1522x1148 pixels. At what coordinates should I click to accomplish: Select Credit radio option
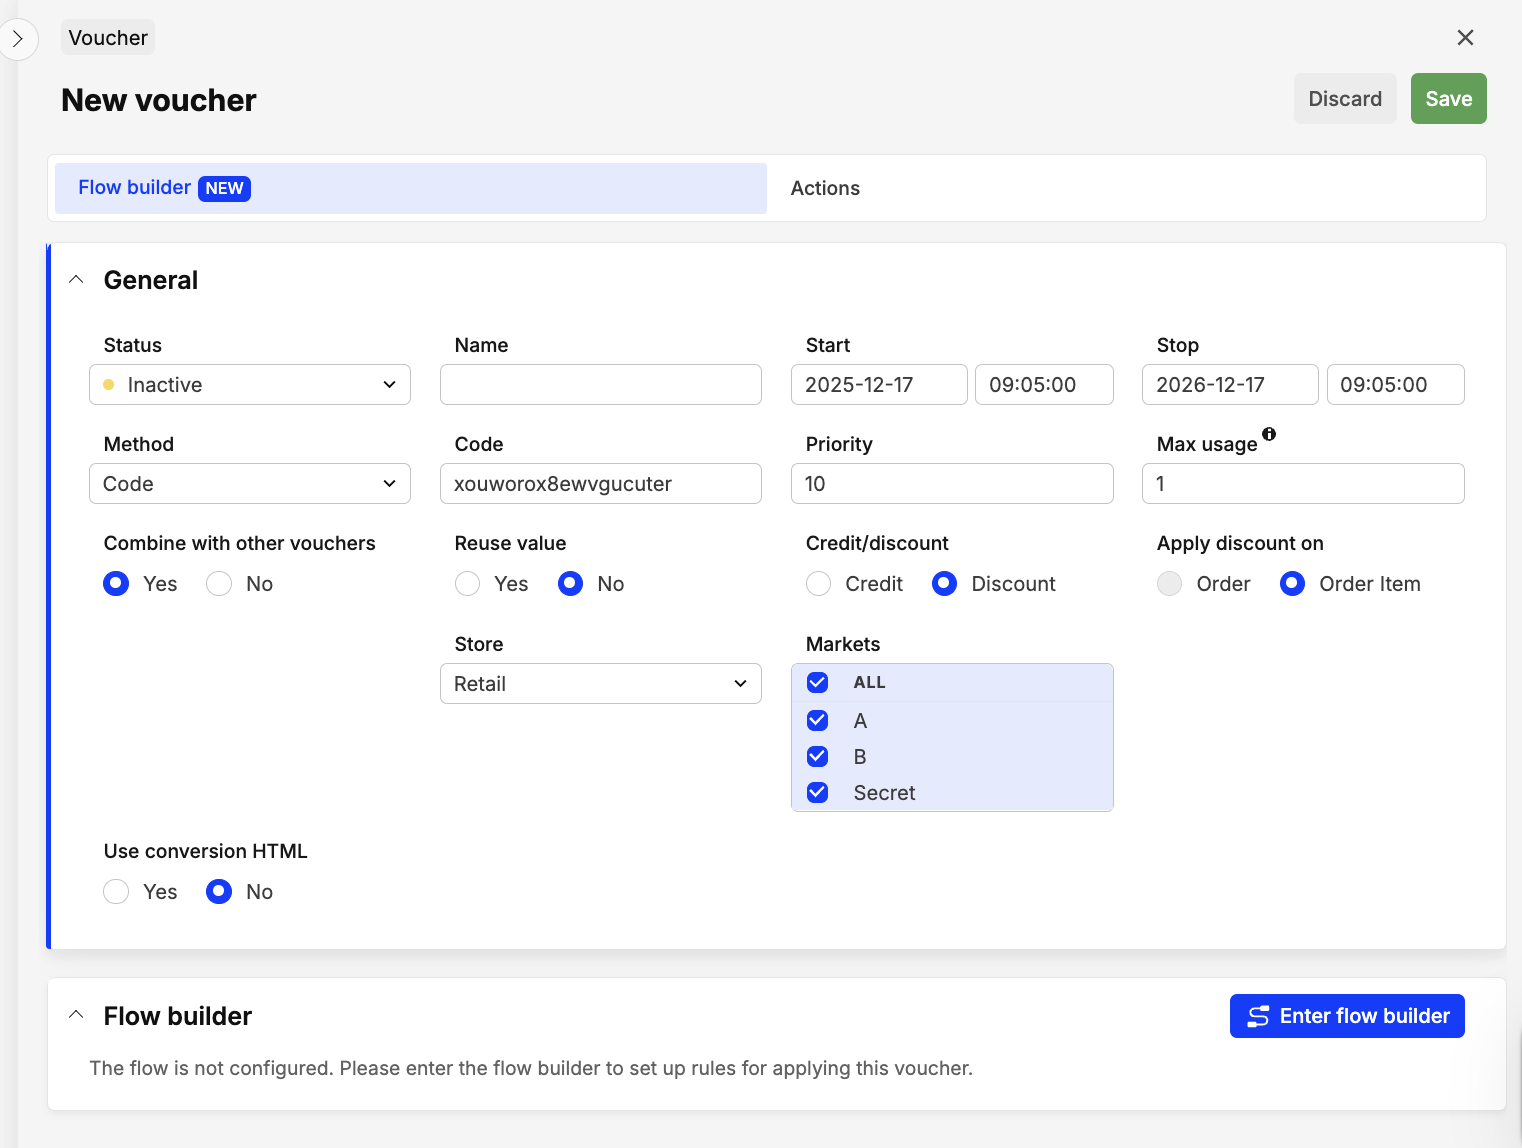coord(819,584)
